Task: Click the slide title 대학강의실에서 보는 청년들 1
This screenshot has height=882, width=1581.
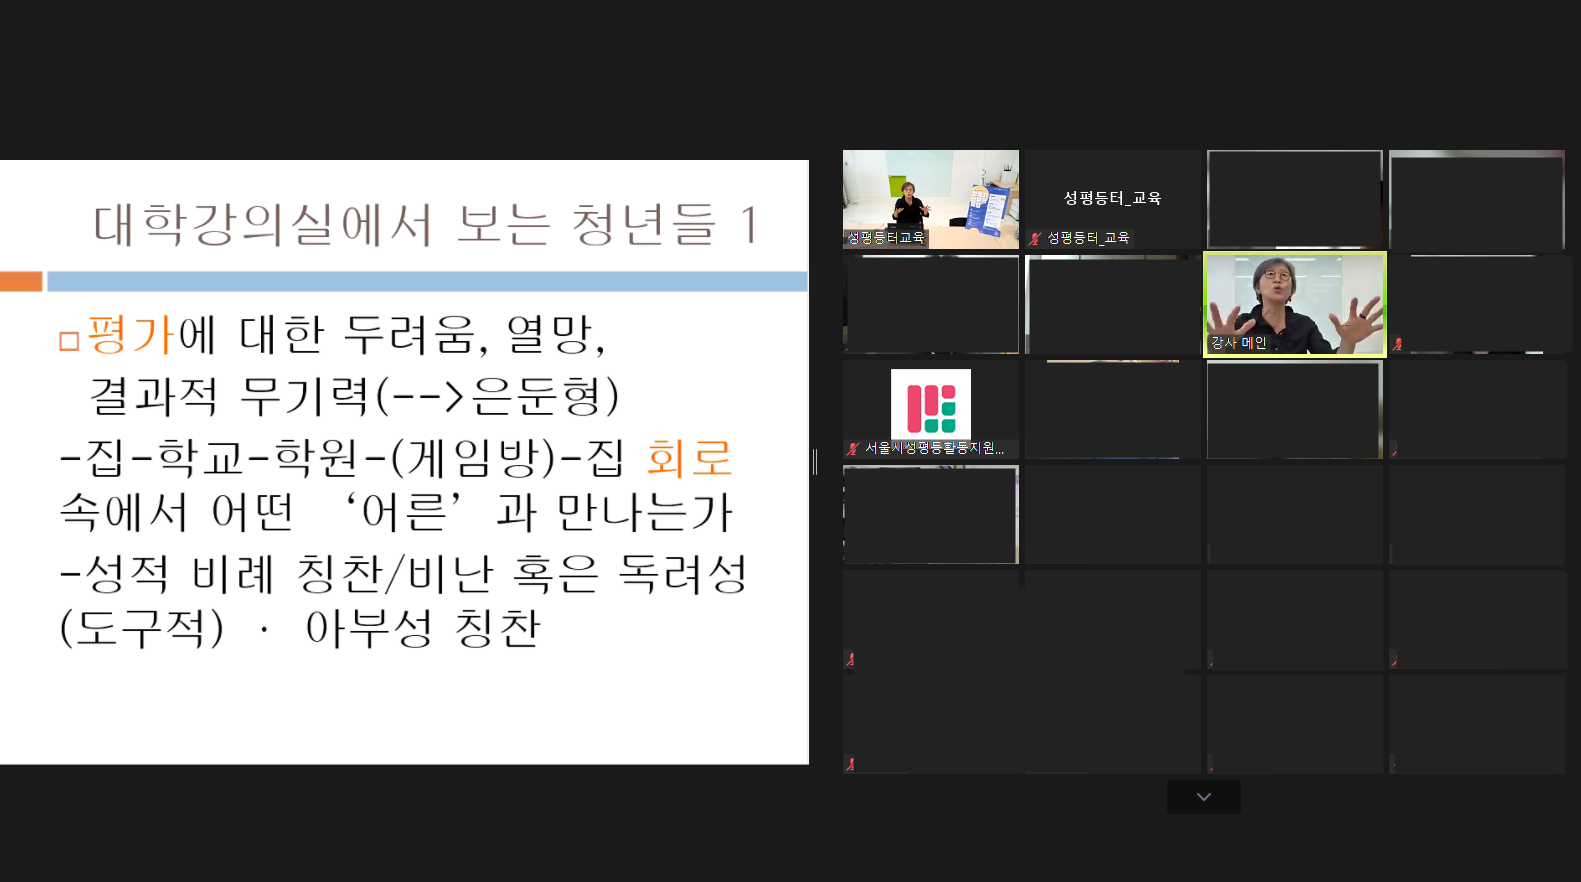Action: tap(425, 224)
